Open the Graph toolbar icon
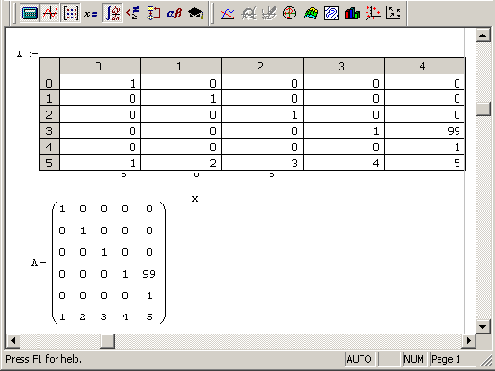The height and width of the screenshot is (371, 495). [x=50, y=13]
